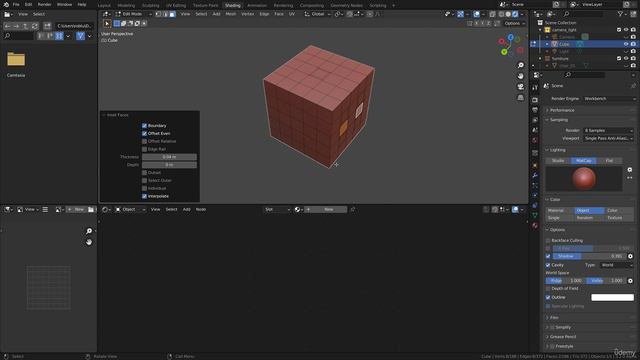Click the pin icon next to Scene
640x360 pixels.
[633, 86]
